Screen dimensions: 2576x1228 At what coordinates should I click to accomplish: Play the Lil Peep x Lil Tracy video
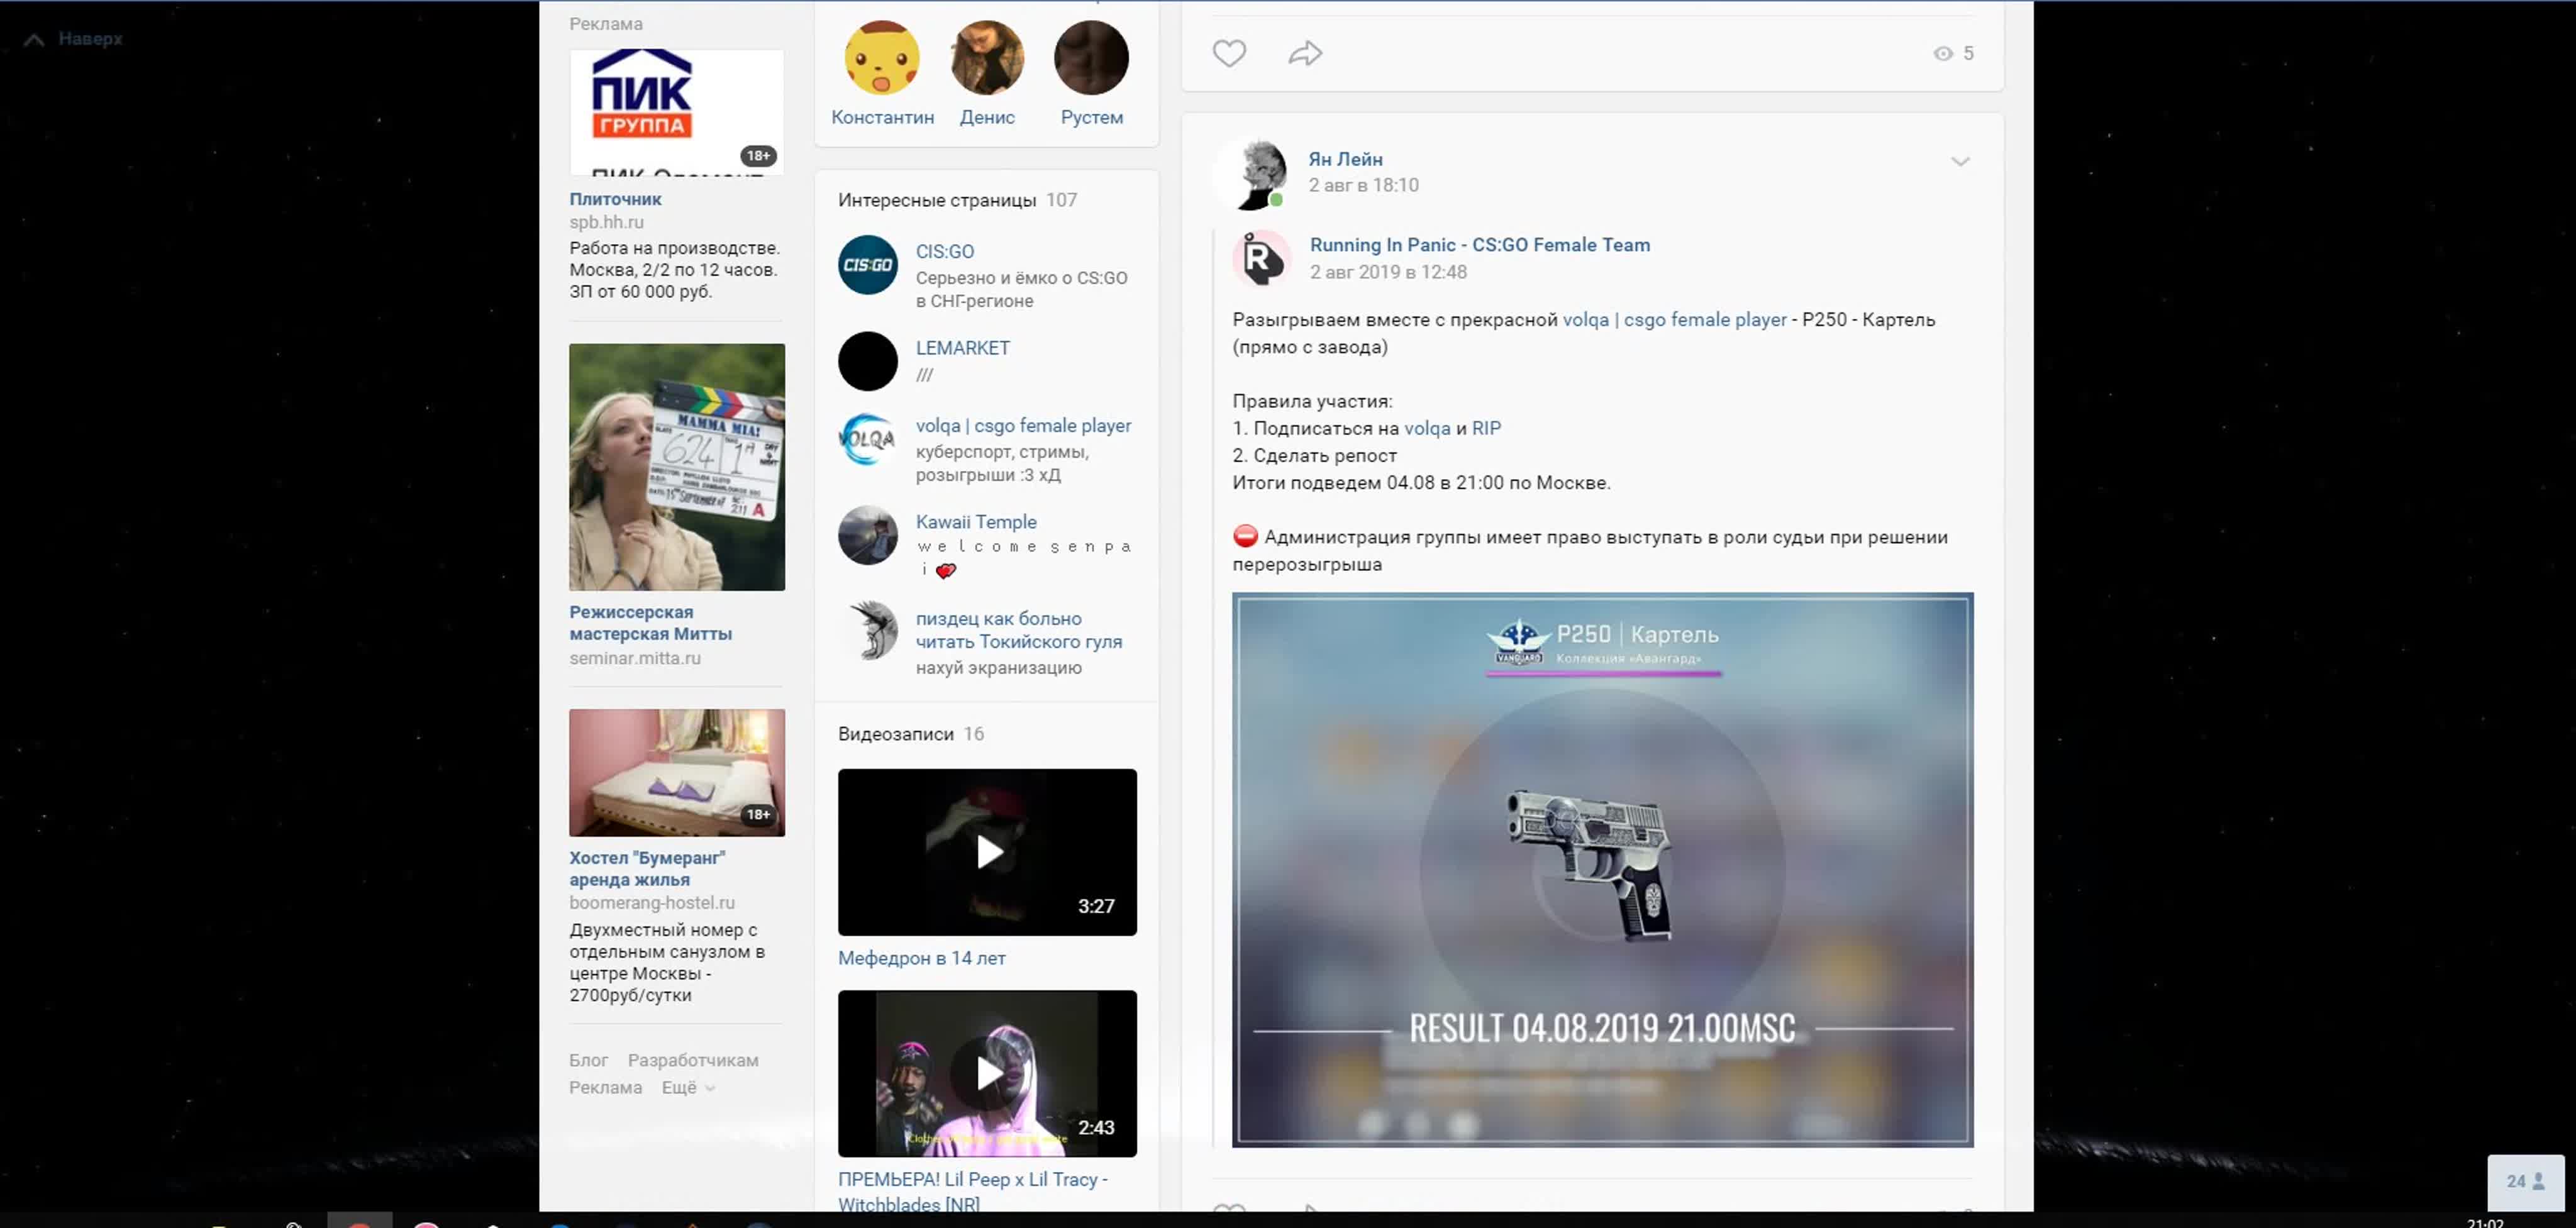[987, 1073]
